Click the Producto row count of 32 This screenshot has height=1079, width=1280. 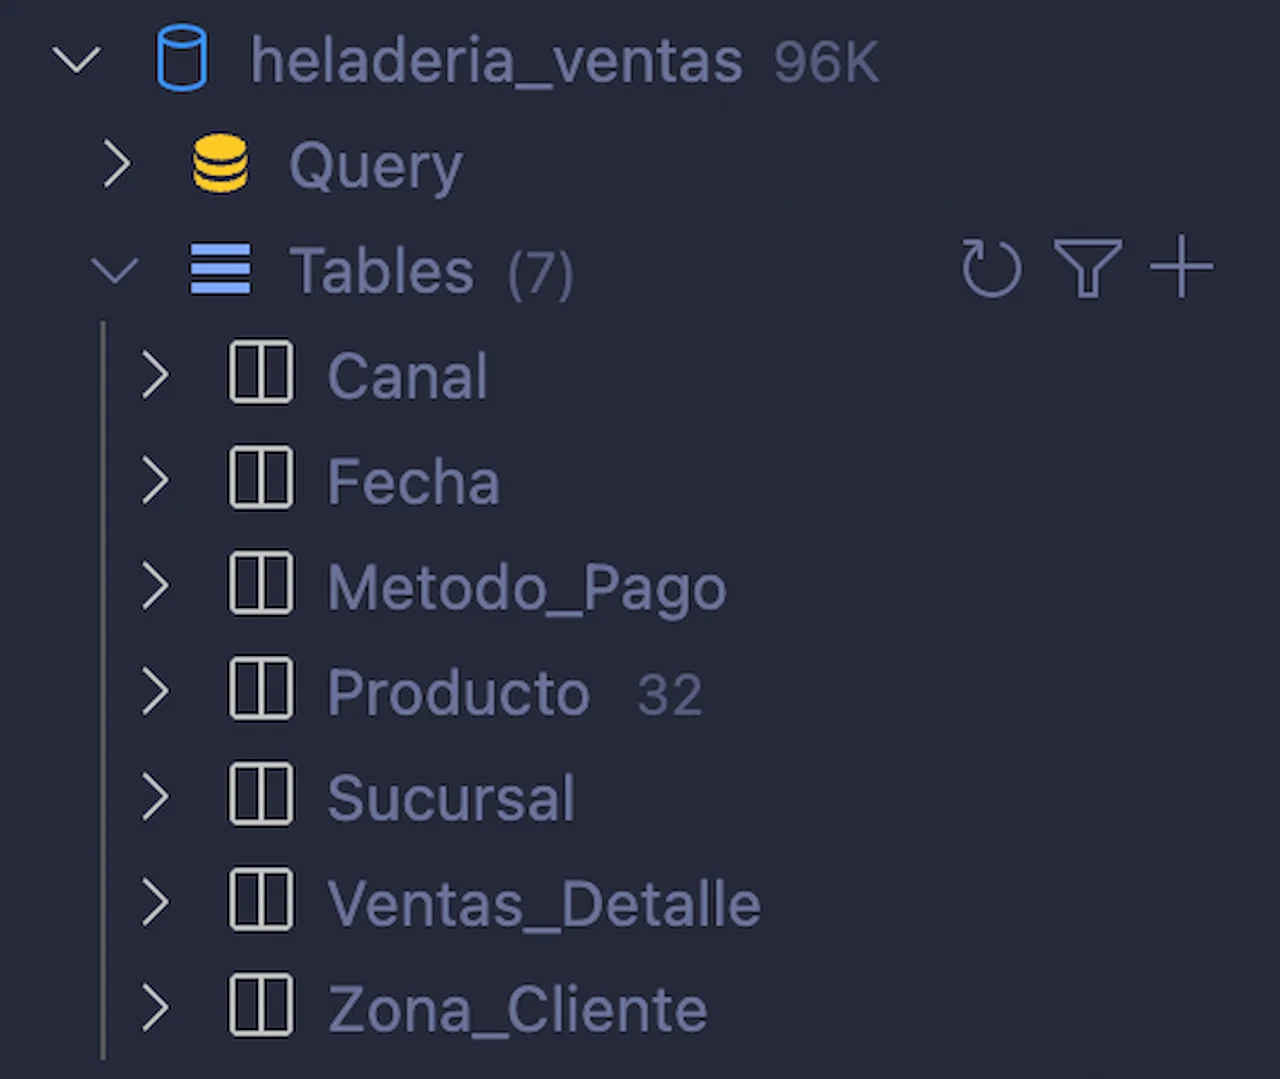click(668, 692)
